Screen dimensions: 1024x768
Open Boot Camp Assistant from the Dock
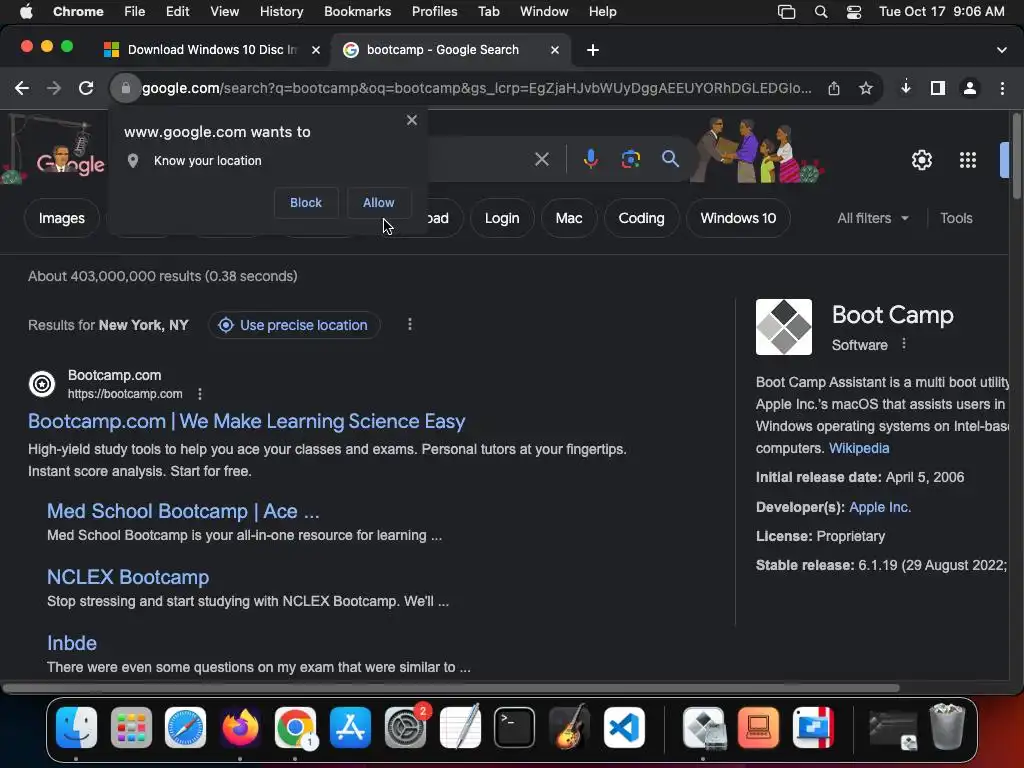[x=704, y=728]
